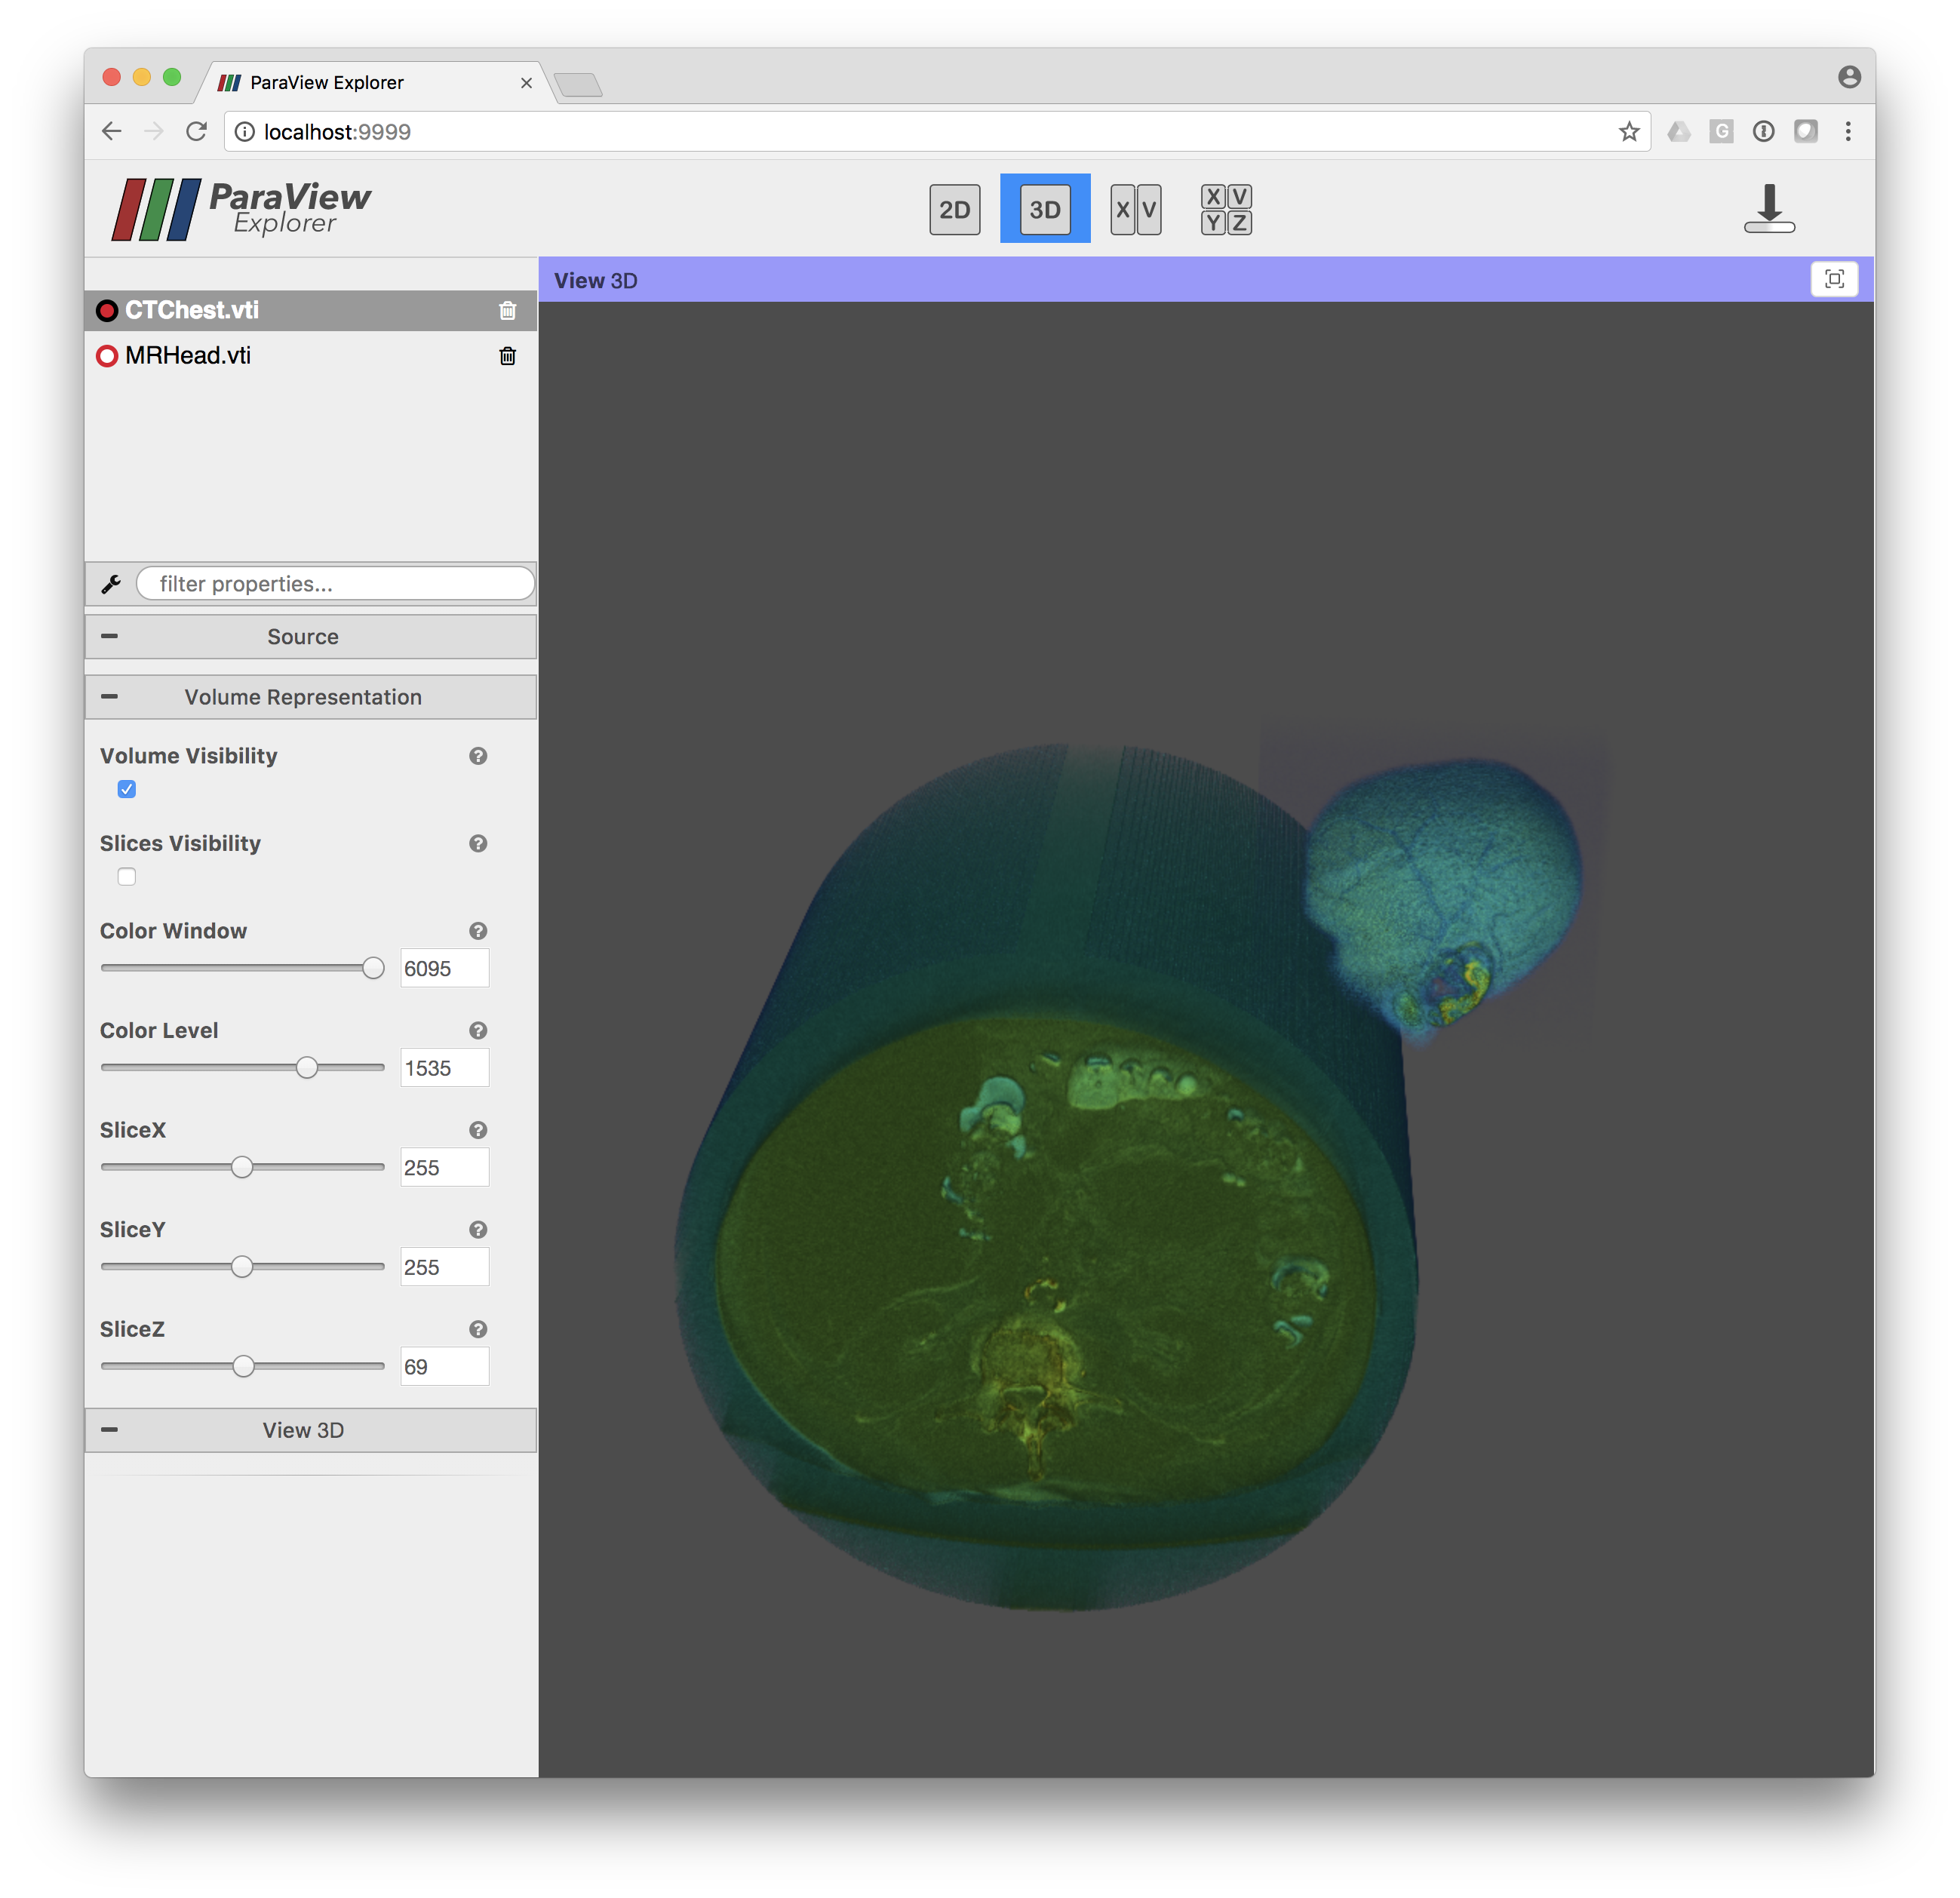This screenshot has width=1960, height=1898.
Task: Switch to split X/V two-view layout
Action: point(1135,210)
